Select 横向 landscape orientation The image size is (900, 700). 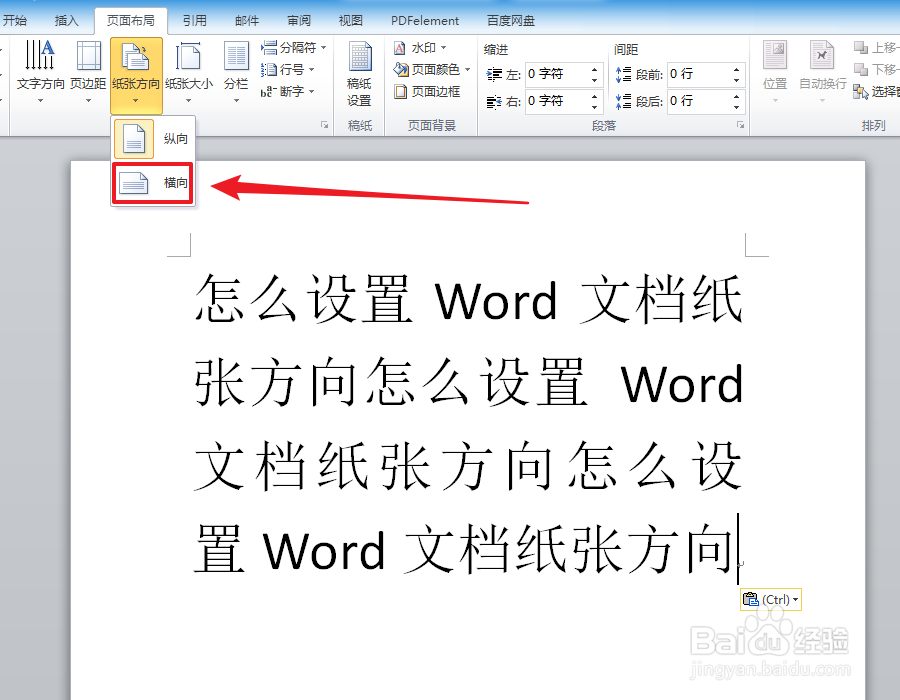pyautogui.click(x=153, y=183)
